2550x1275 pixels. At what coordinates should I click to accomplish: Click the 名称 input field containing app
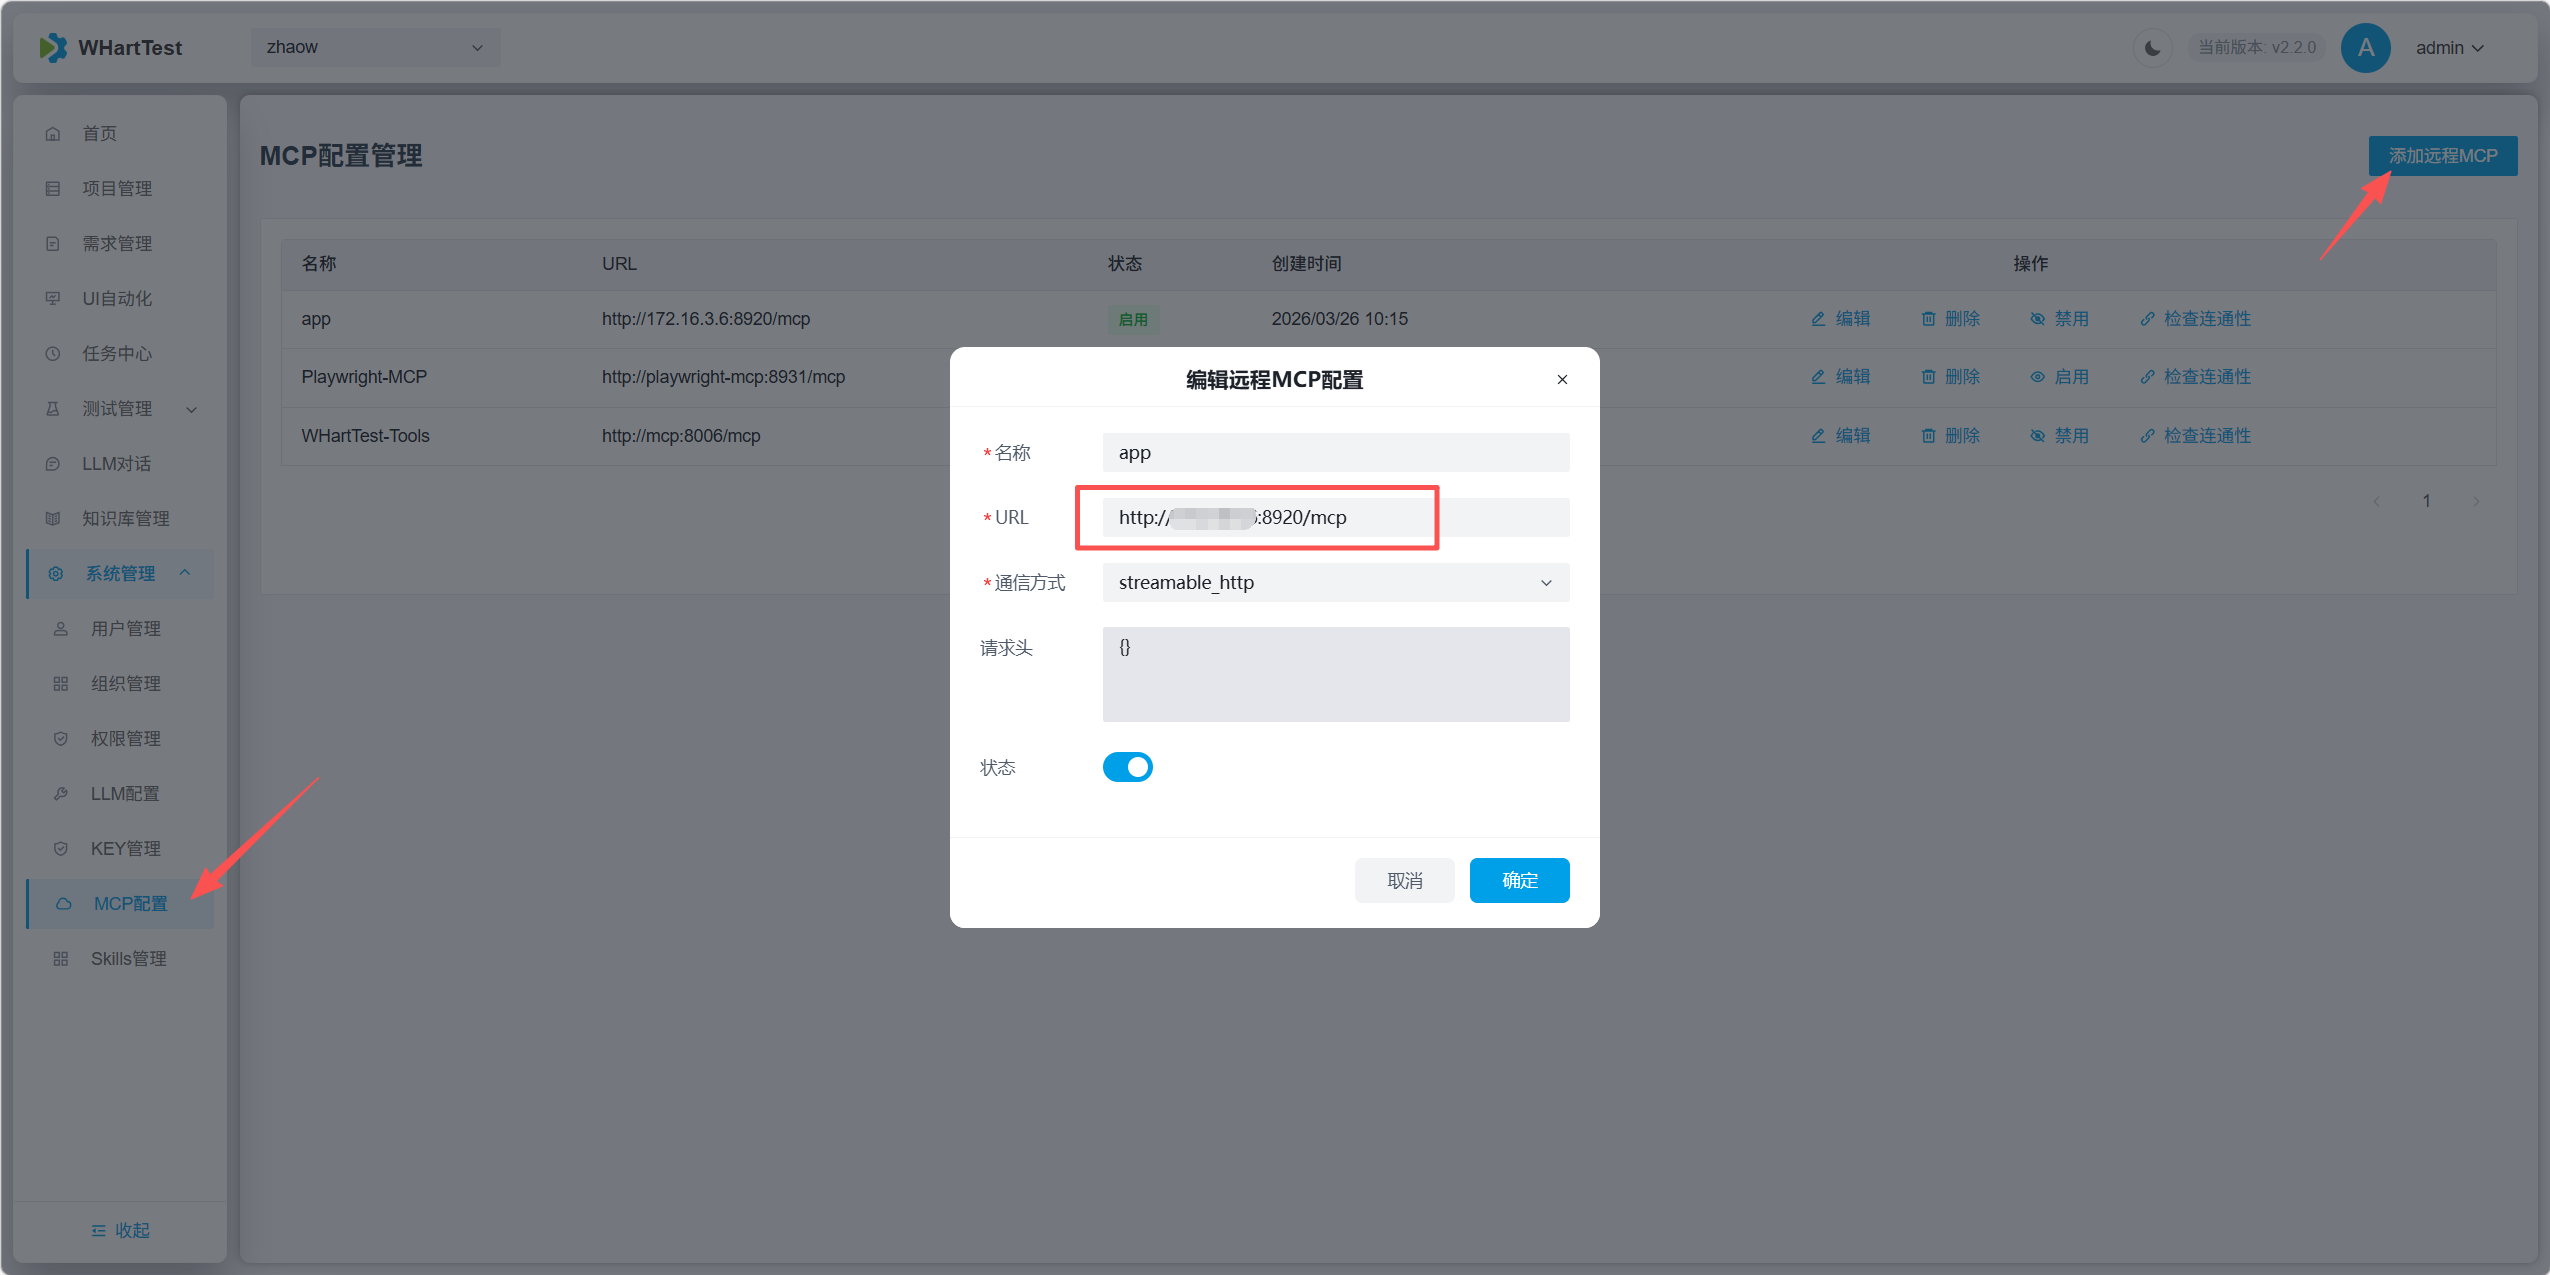coord(1335,453)
